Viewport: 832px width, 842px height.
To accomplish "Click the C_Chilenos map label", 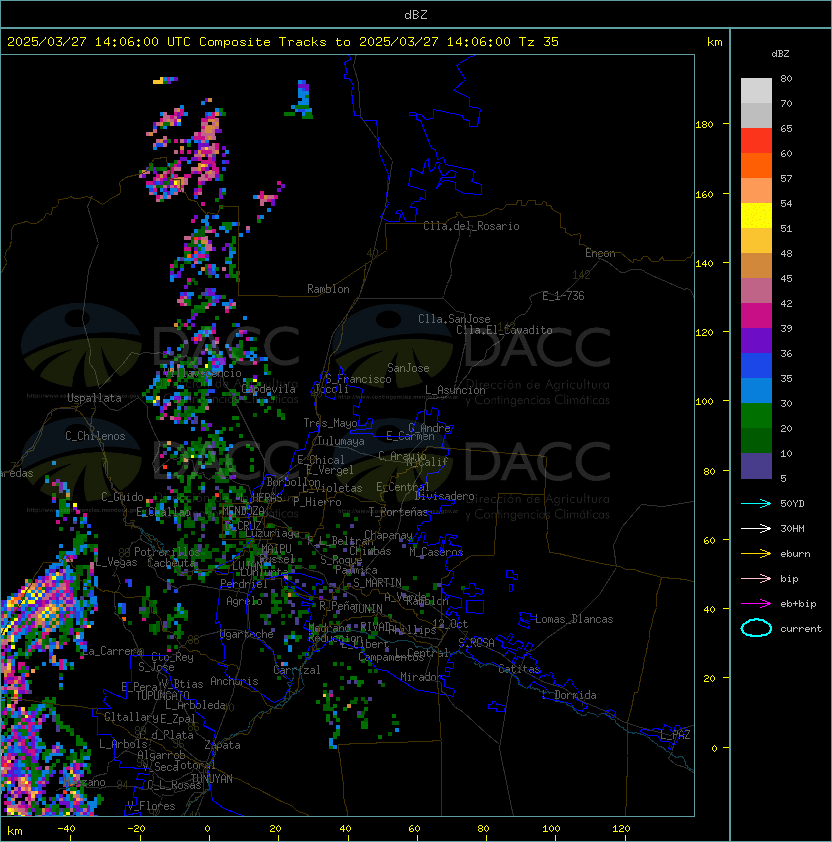I will 95,436.
